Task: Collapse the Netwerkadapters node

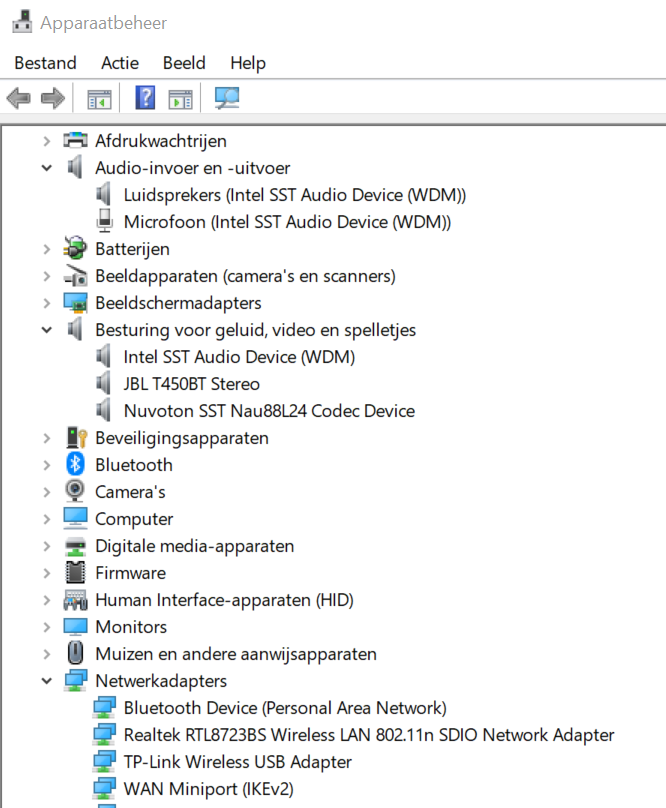Action: pyautogui.click(x=46, y=681)
